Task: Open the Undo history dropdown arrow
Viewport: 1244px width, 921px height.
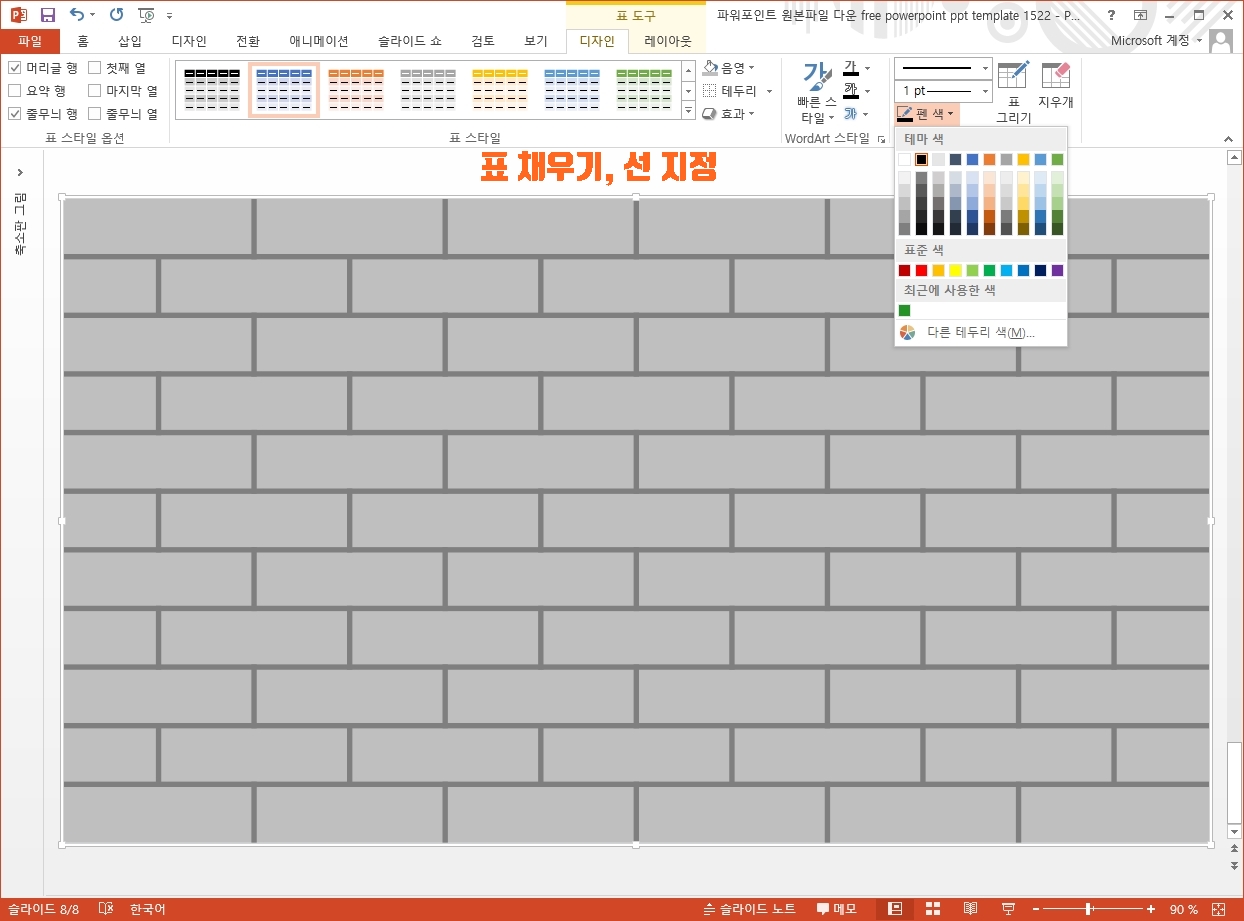Action: (x=93, y=15)
